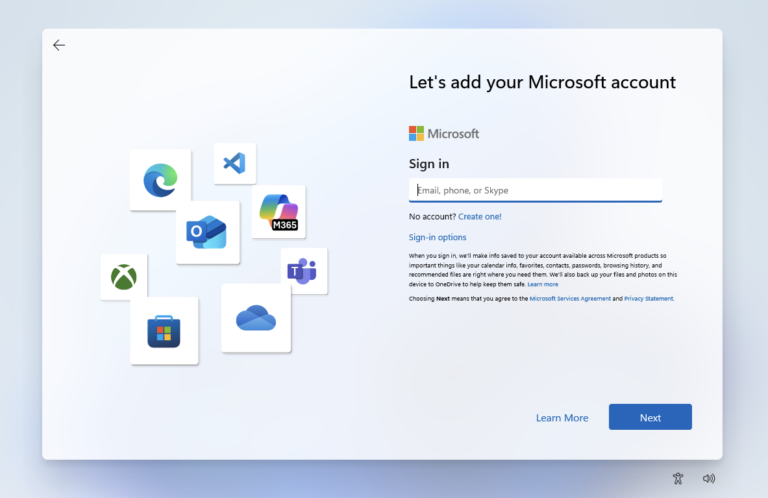Click the Xbox icon tile
This screenshot has width=768, height=498.
point(124,277)
